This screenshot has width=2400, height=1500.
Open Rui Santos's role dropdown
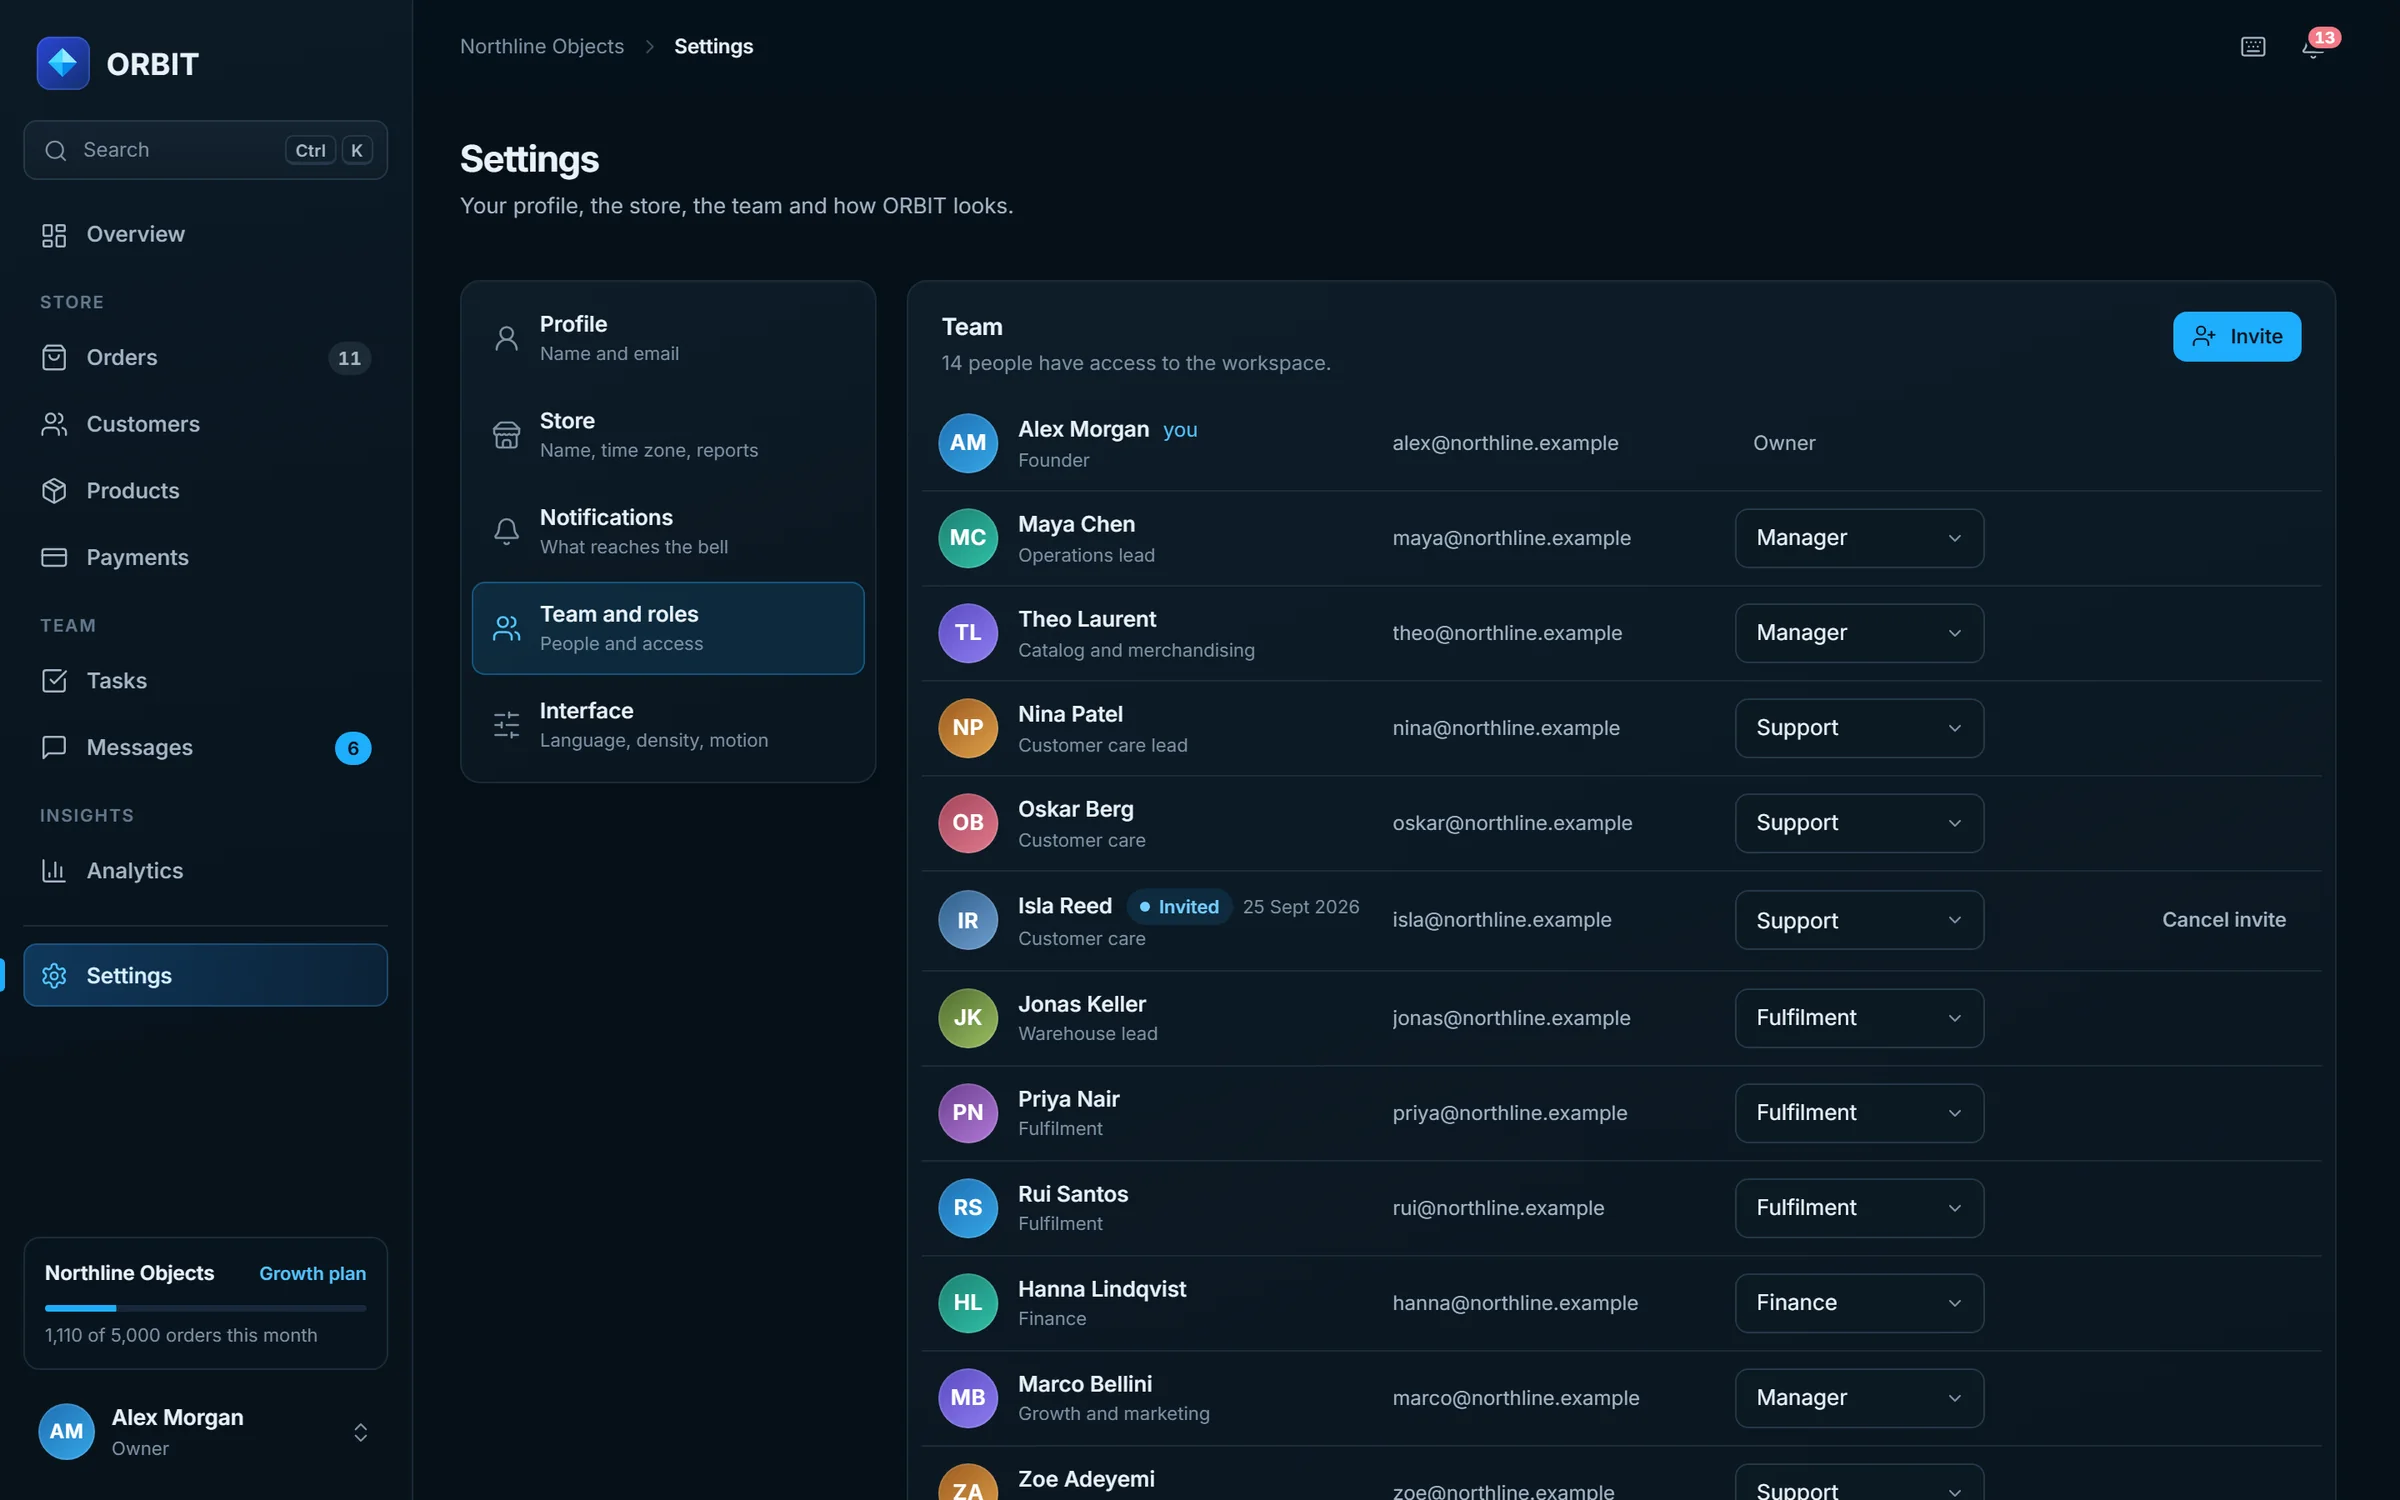(x=1859, y=1208)
